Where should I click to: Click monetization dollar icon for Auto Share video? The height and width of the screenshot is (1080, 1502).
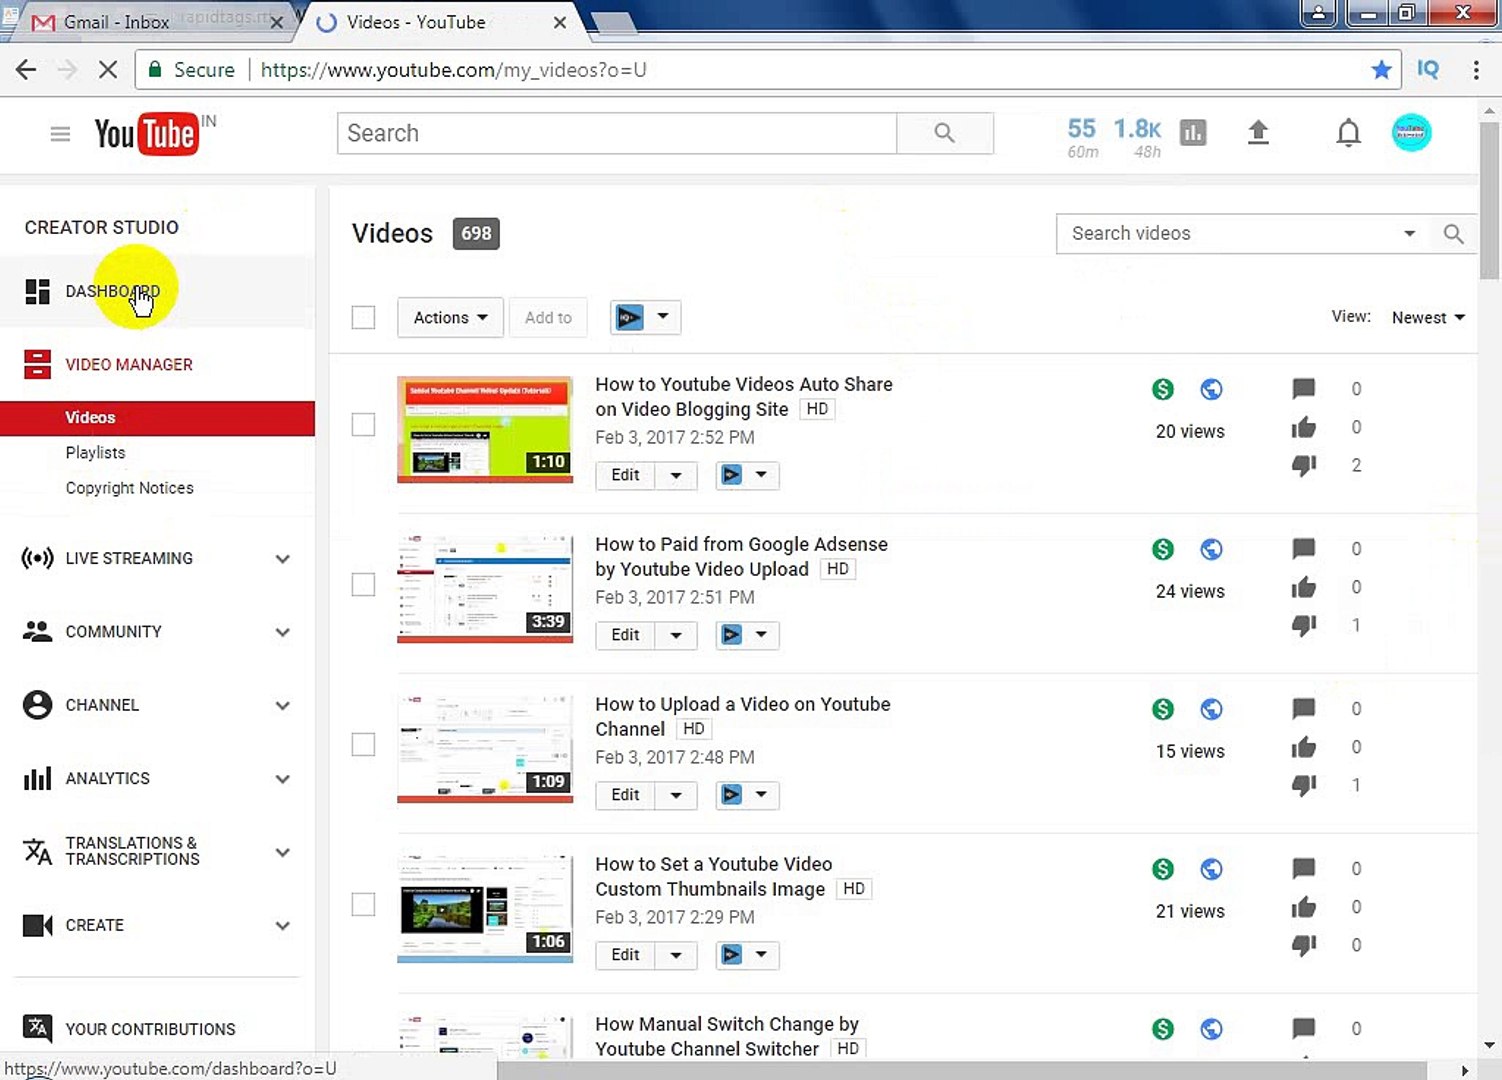coord(1162,389)
